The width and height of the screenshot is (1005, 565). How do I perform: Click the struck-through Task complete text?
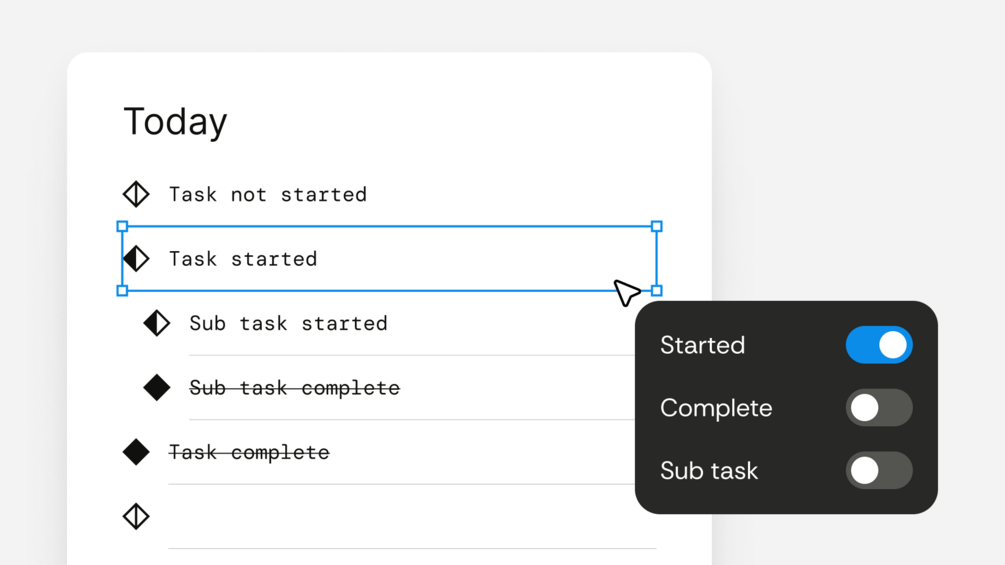click(x=249, y=452)
